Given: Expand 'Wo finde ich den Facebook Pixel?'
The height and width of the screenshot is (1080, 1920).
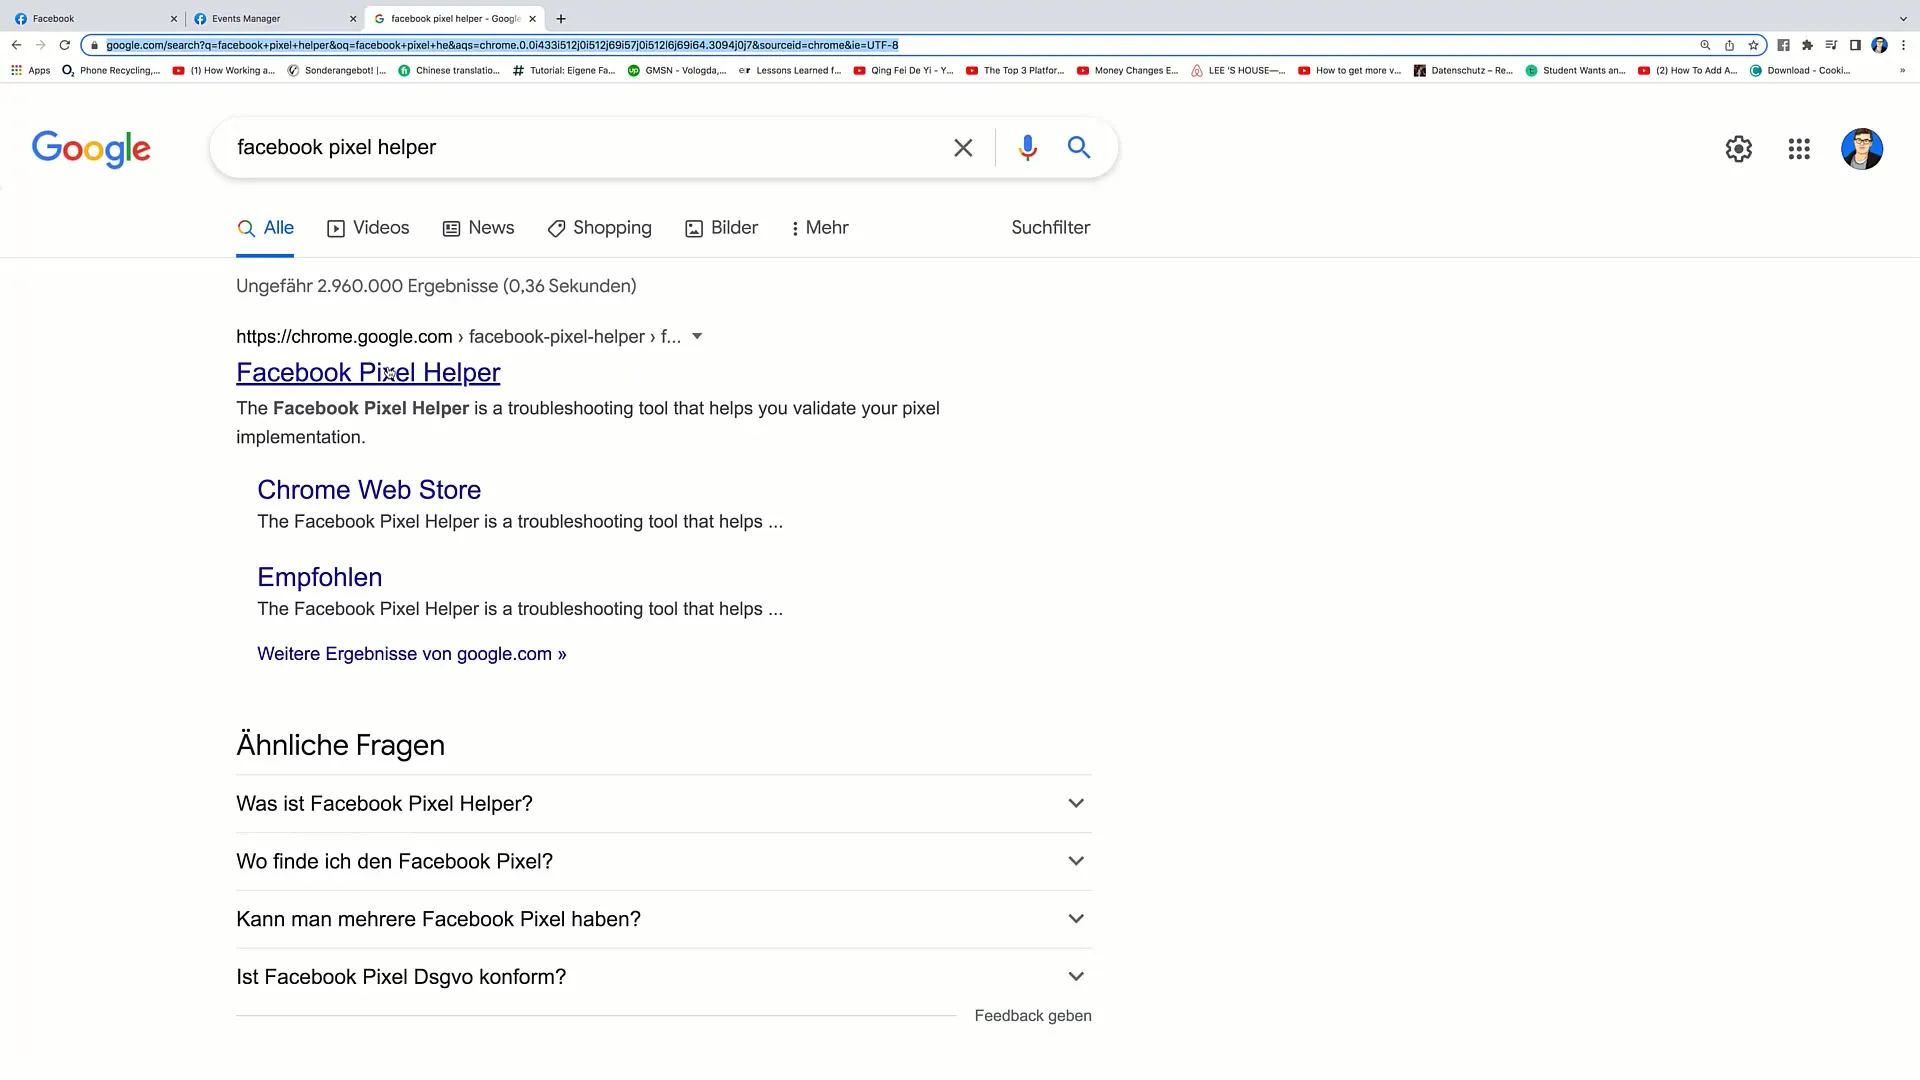Looking at the screenshot, I should point(663,862).
